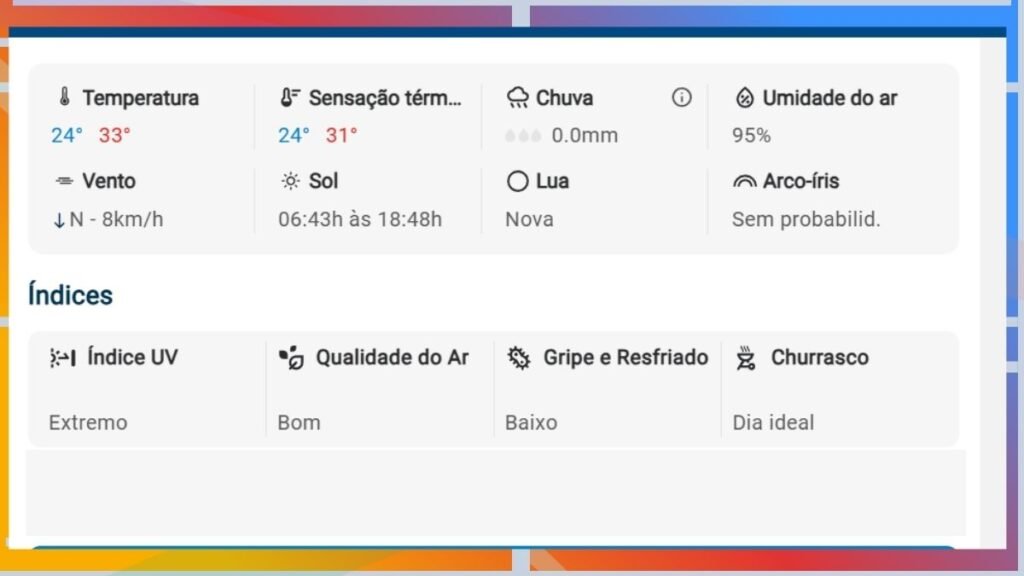Click the Churrasco grill icon
This screenshot has width=1024, height=576.
[x=745, y=358]
